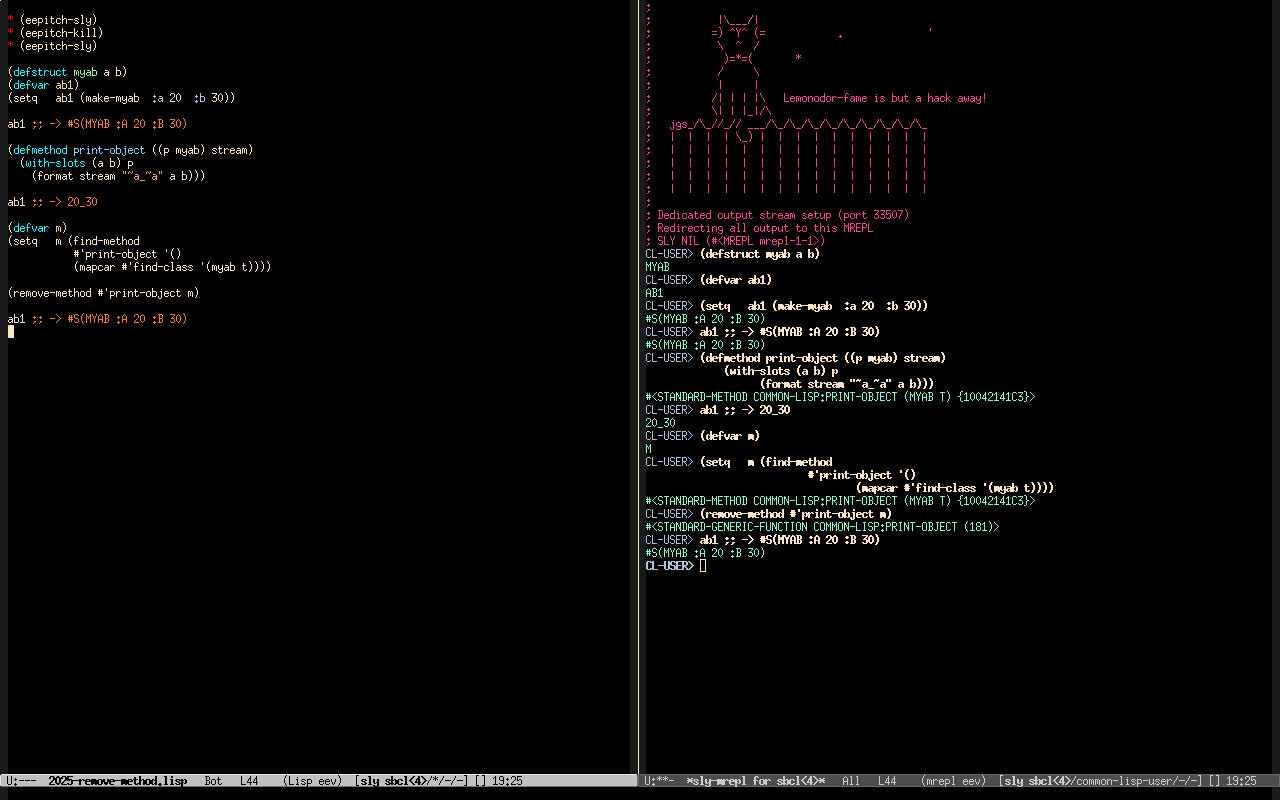The height and width of the screenshot is (800, 1280).
Task: Click the 2025-remove-method.lisp buffer name in mode line
Action: (117, 781)
